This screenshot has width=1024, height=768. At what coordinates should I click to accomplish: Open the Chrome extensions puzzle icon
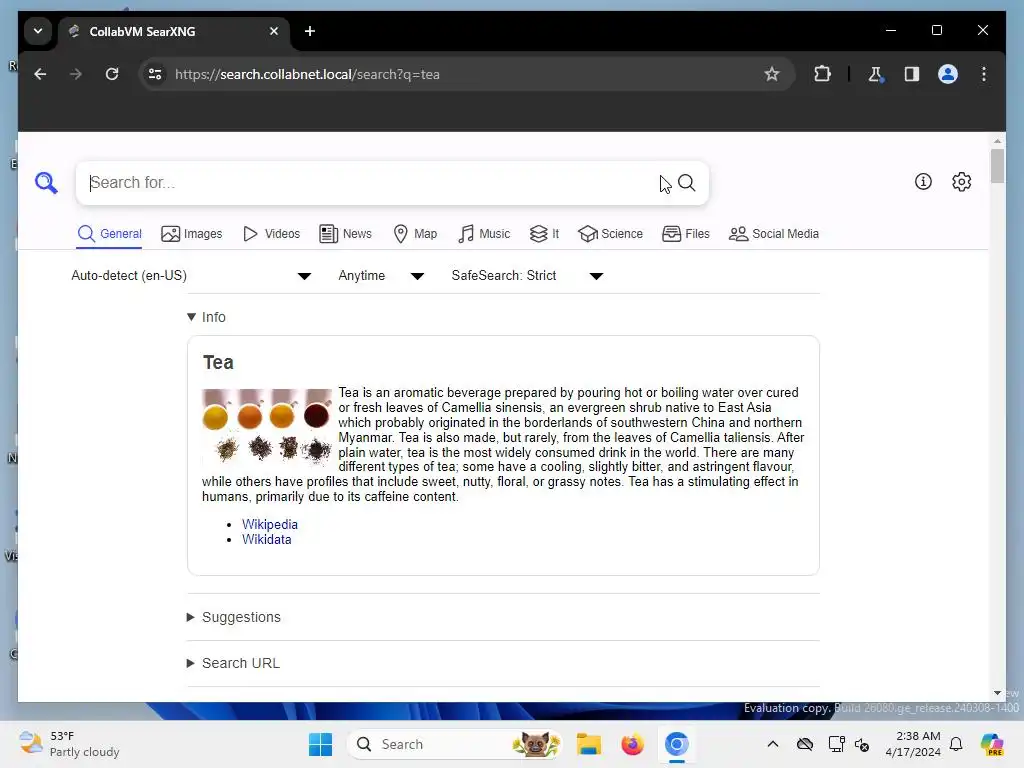click(x=822, y=74)
